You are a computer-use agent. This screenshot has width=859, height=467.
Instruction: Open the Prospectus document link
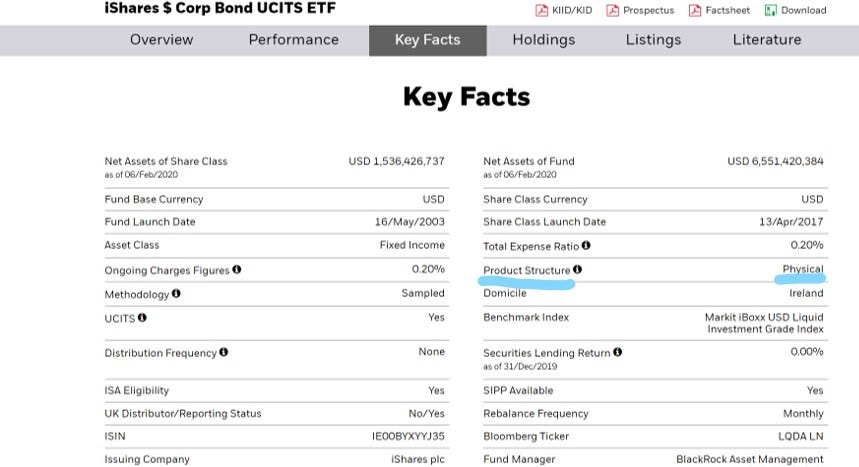[x=649, y=10]
